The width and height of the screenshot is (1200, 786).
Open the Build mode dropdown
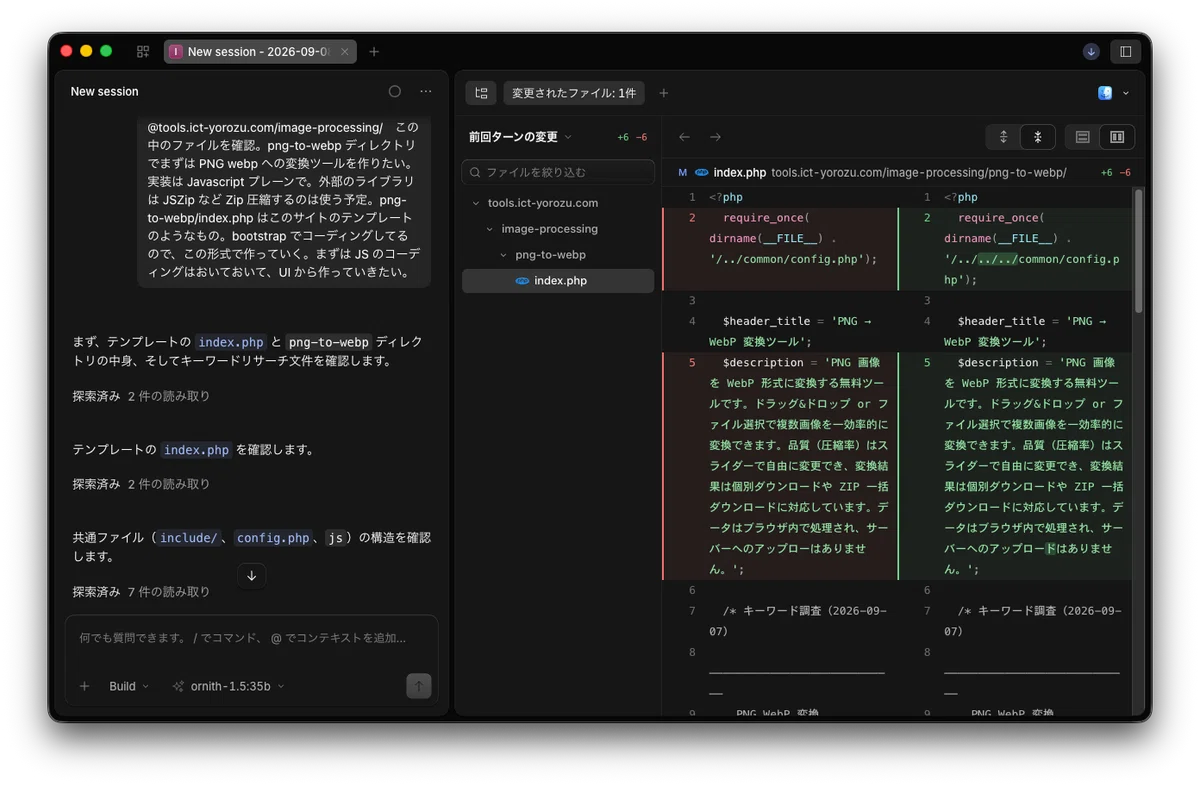[129, 686]
